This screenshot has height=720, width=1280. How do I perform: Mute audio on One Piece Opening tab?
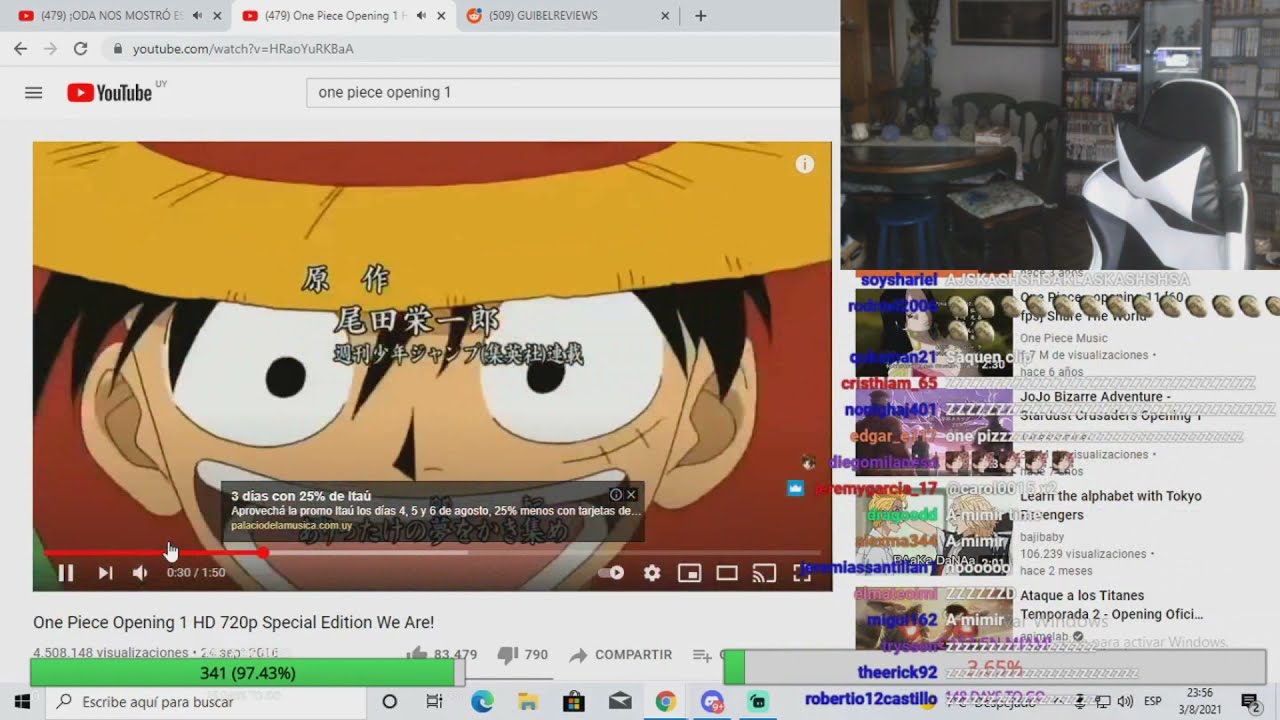[x=421, y=16]
